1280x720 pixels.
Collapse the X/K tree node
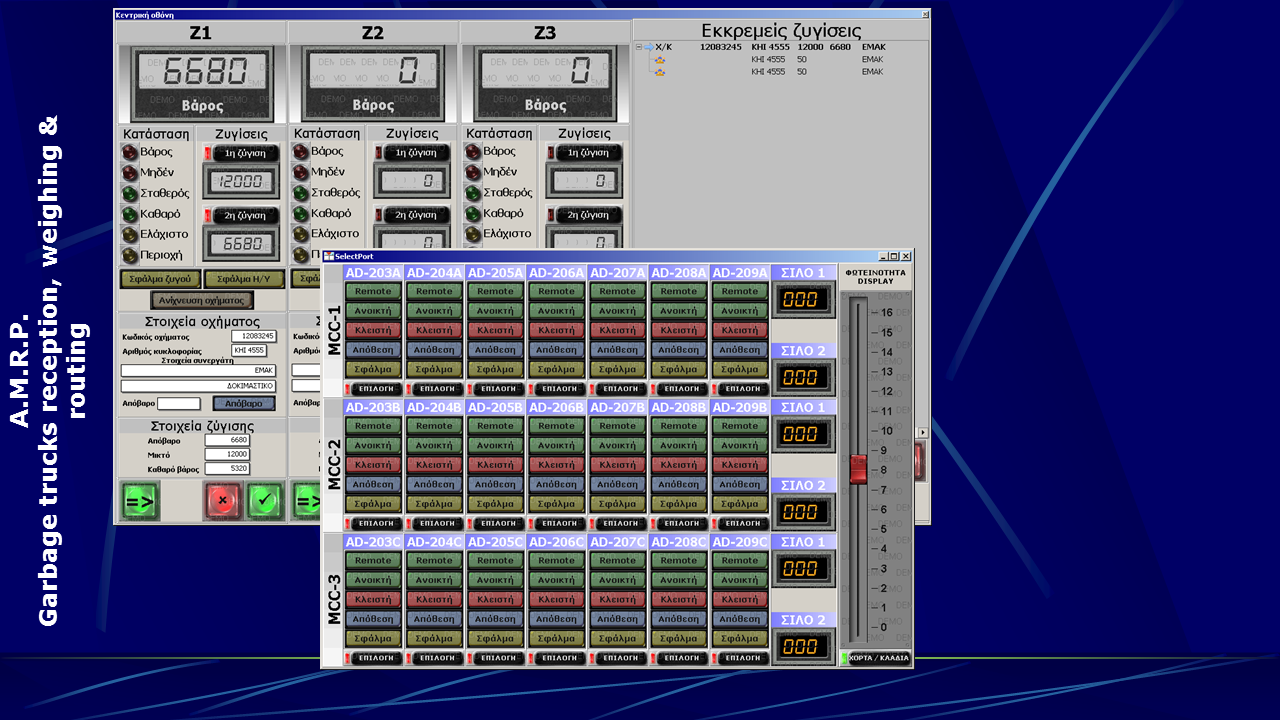638,47
